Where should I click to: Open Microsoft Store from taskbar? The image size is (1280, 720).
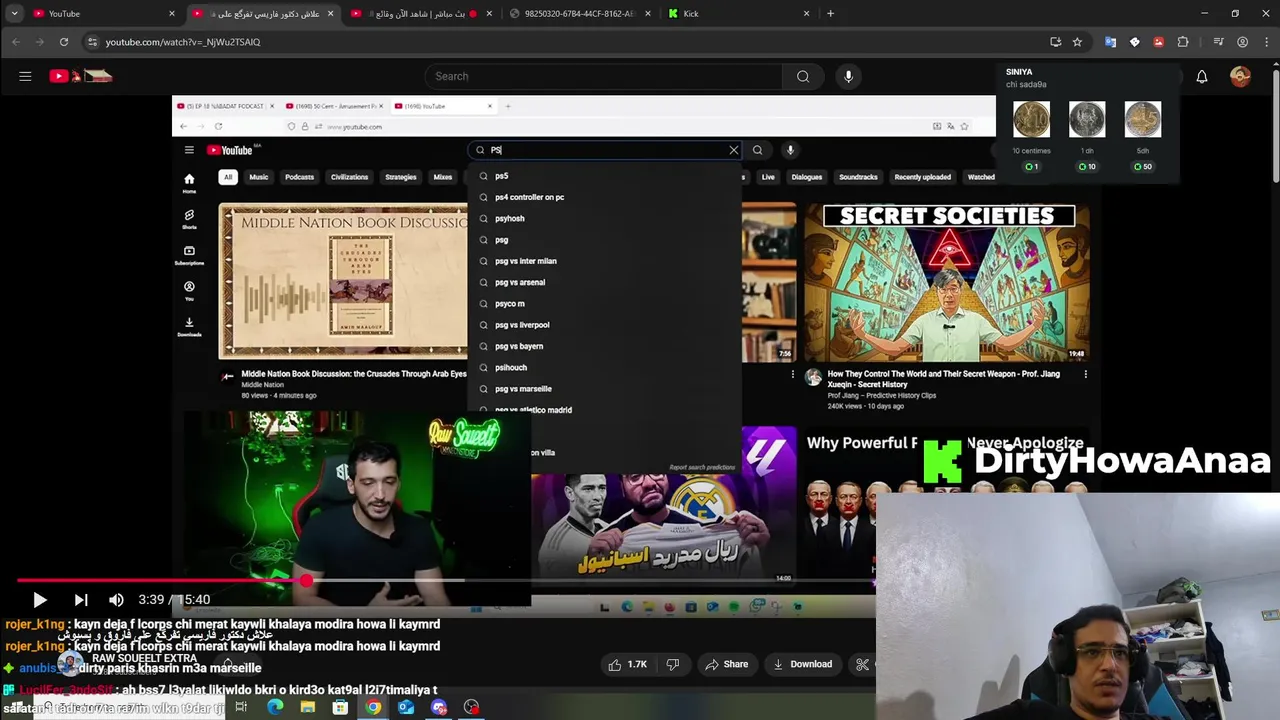coord(340,707)
